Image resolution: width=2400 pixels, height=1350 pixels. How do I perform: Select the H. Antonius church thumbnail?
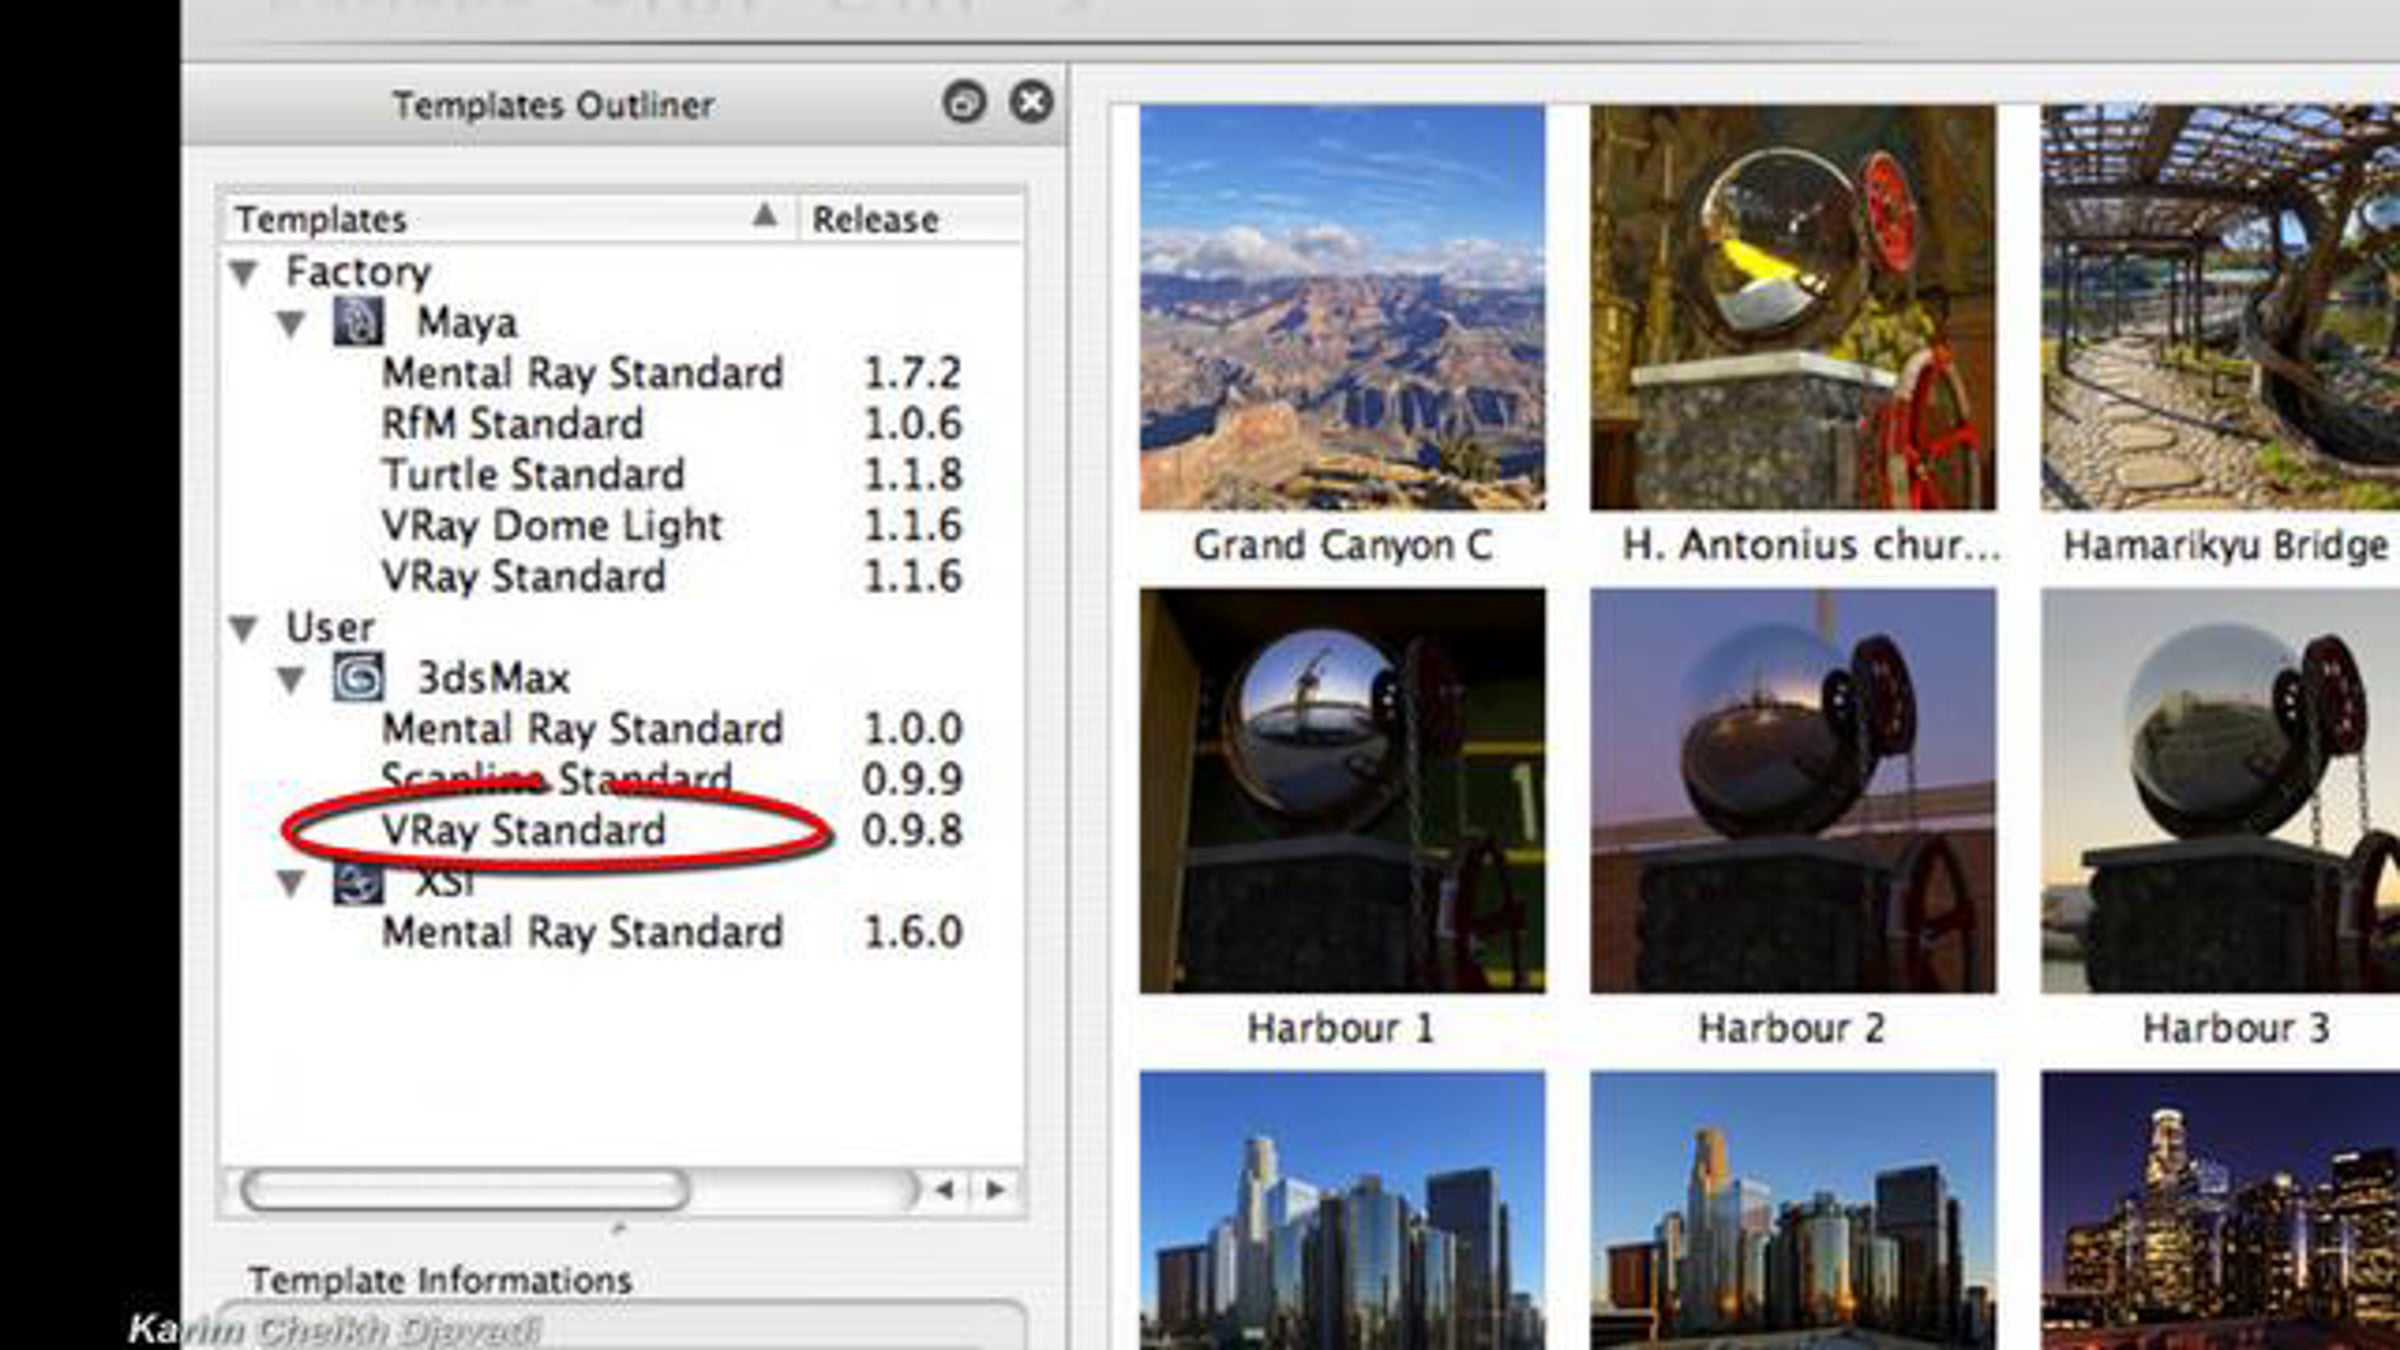(1793, 308)
